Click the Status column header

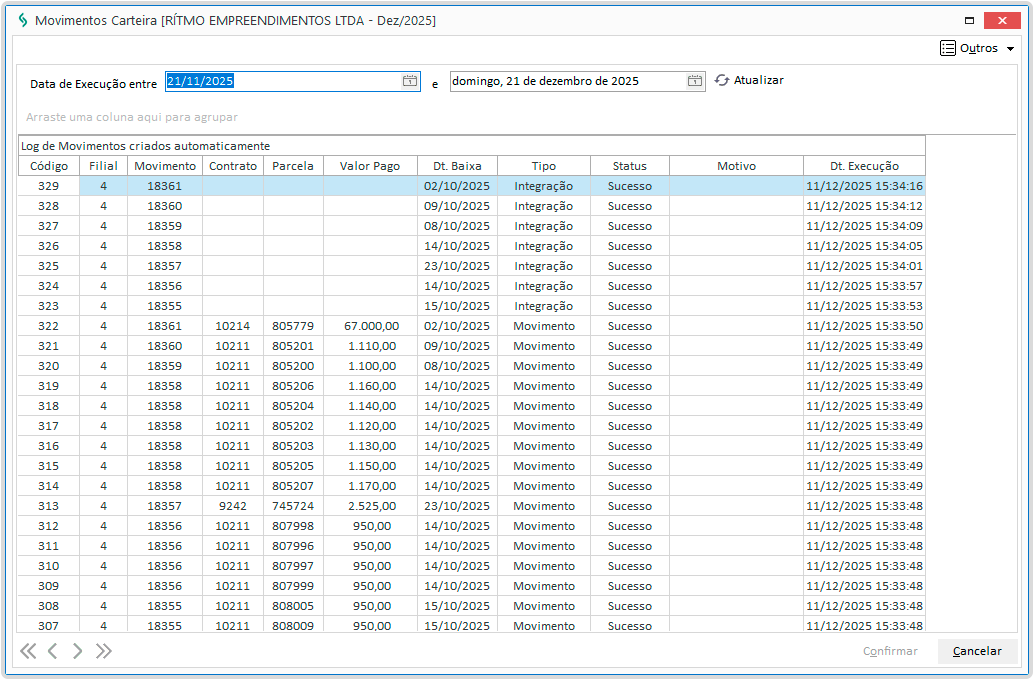629,166
